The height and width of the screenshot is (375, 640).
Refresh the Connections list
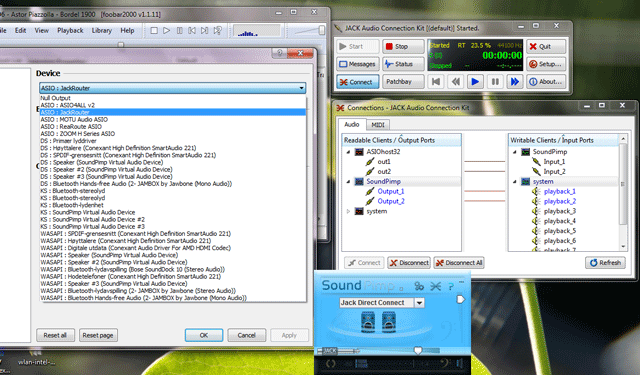click(605, 263)
